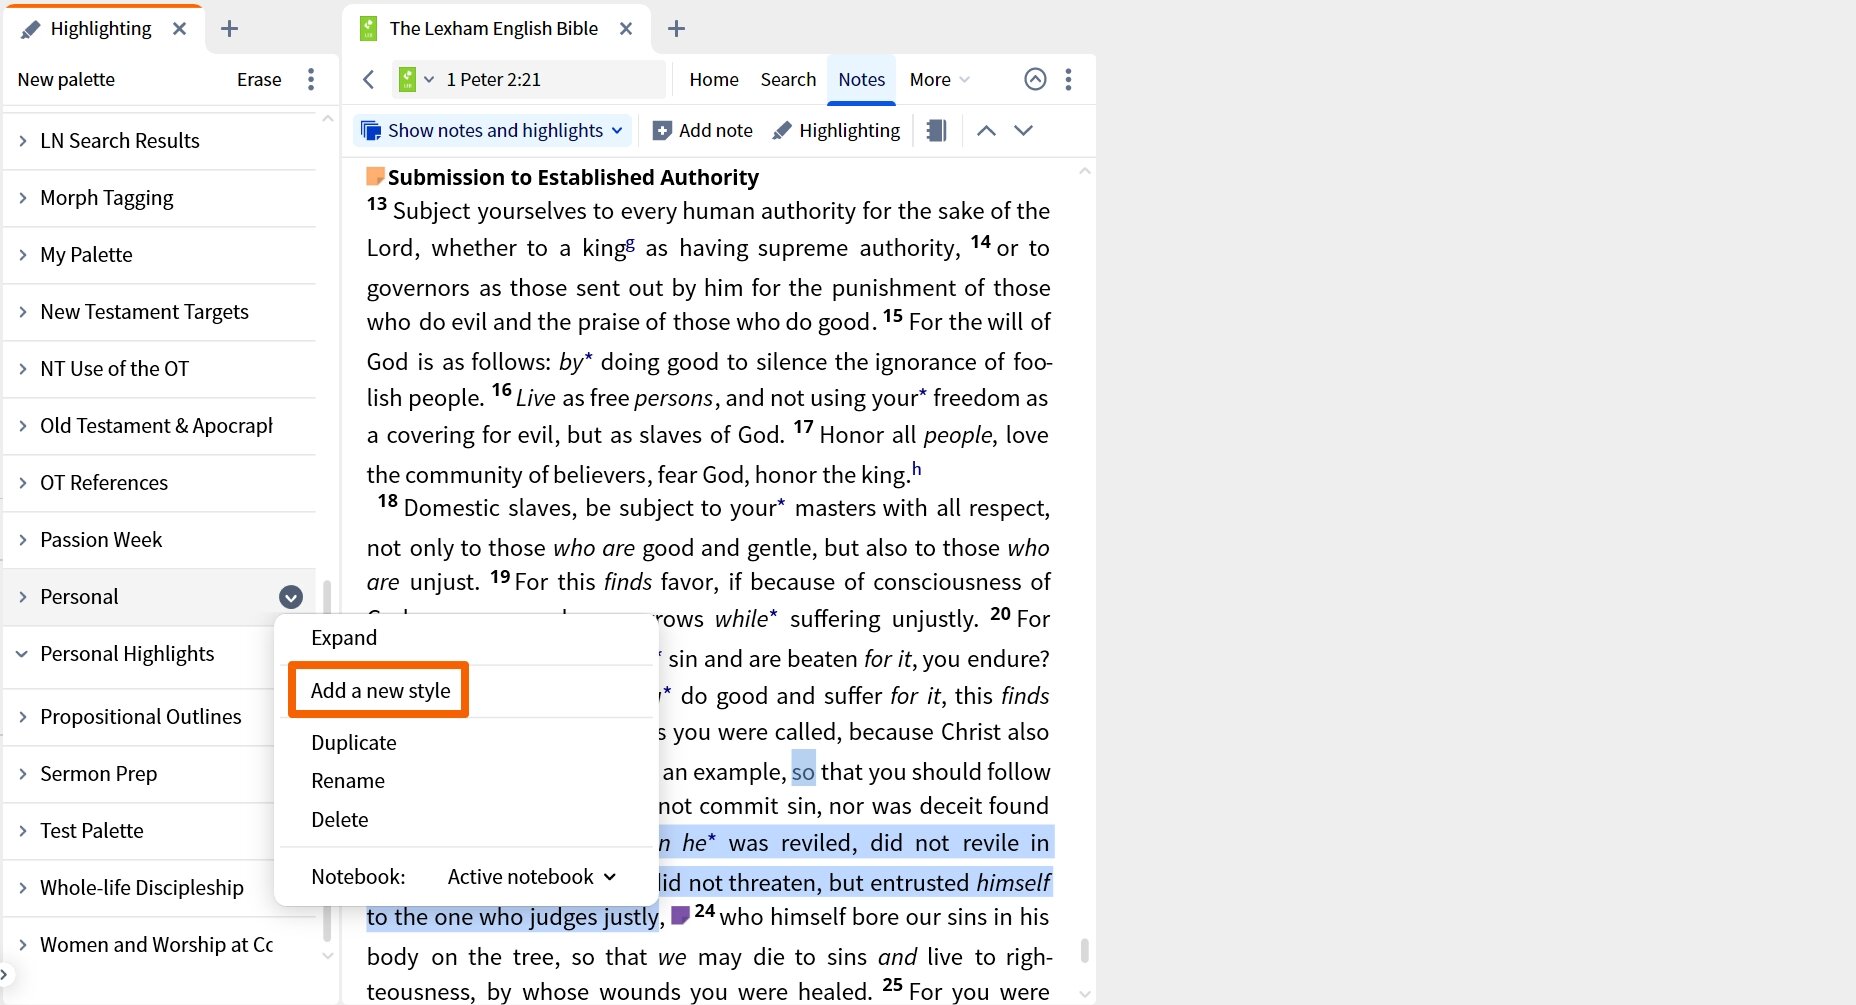The height and width of the screenshot is (1005, 1856).
Task: Go back with the left arrow
Action: click(x=368, y=79)
